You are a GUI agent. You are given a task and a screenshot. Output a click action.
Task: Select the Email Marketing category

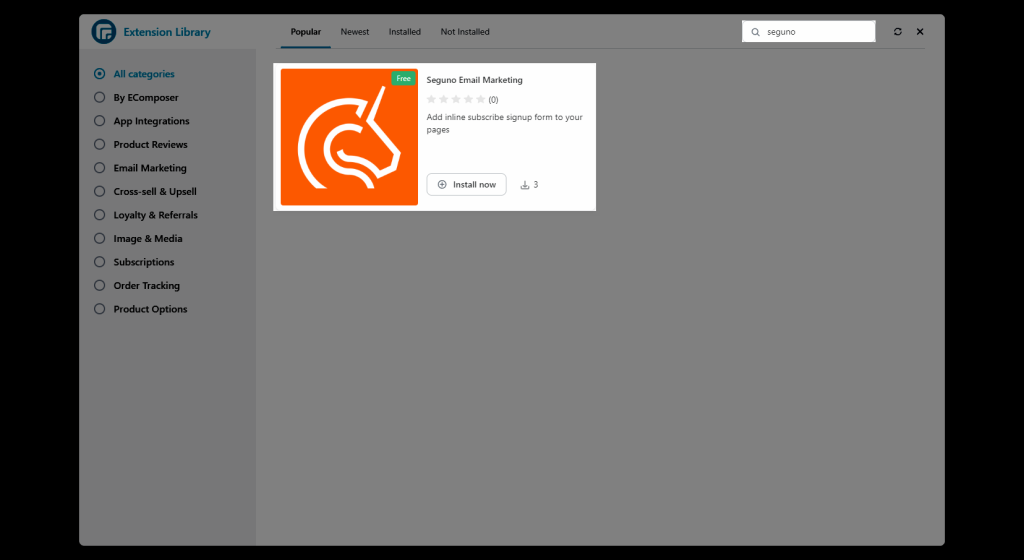click(140, 168)
